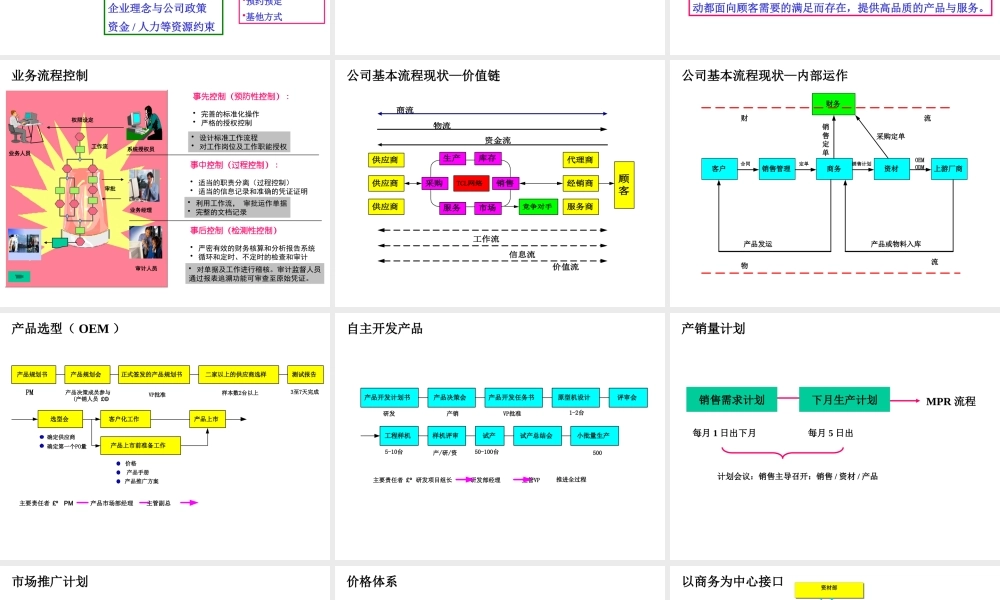Viewport: 1000px width, 600px height.
Task: Select the 产品上市前准备工作 box
Action: [140, 445]
